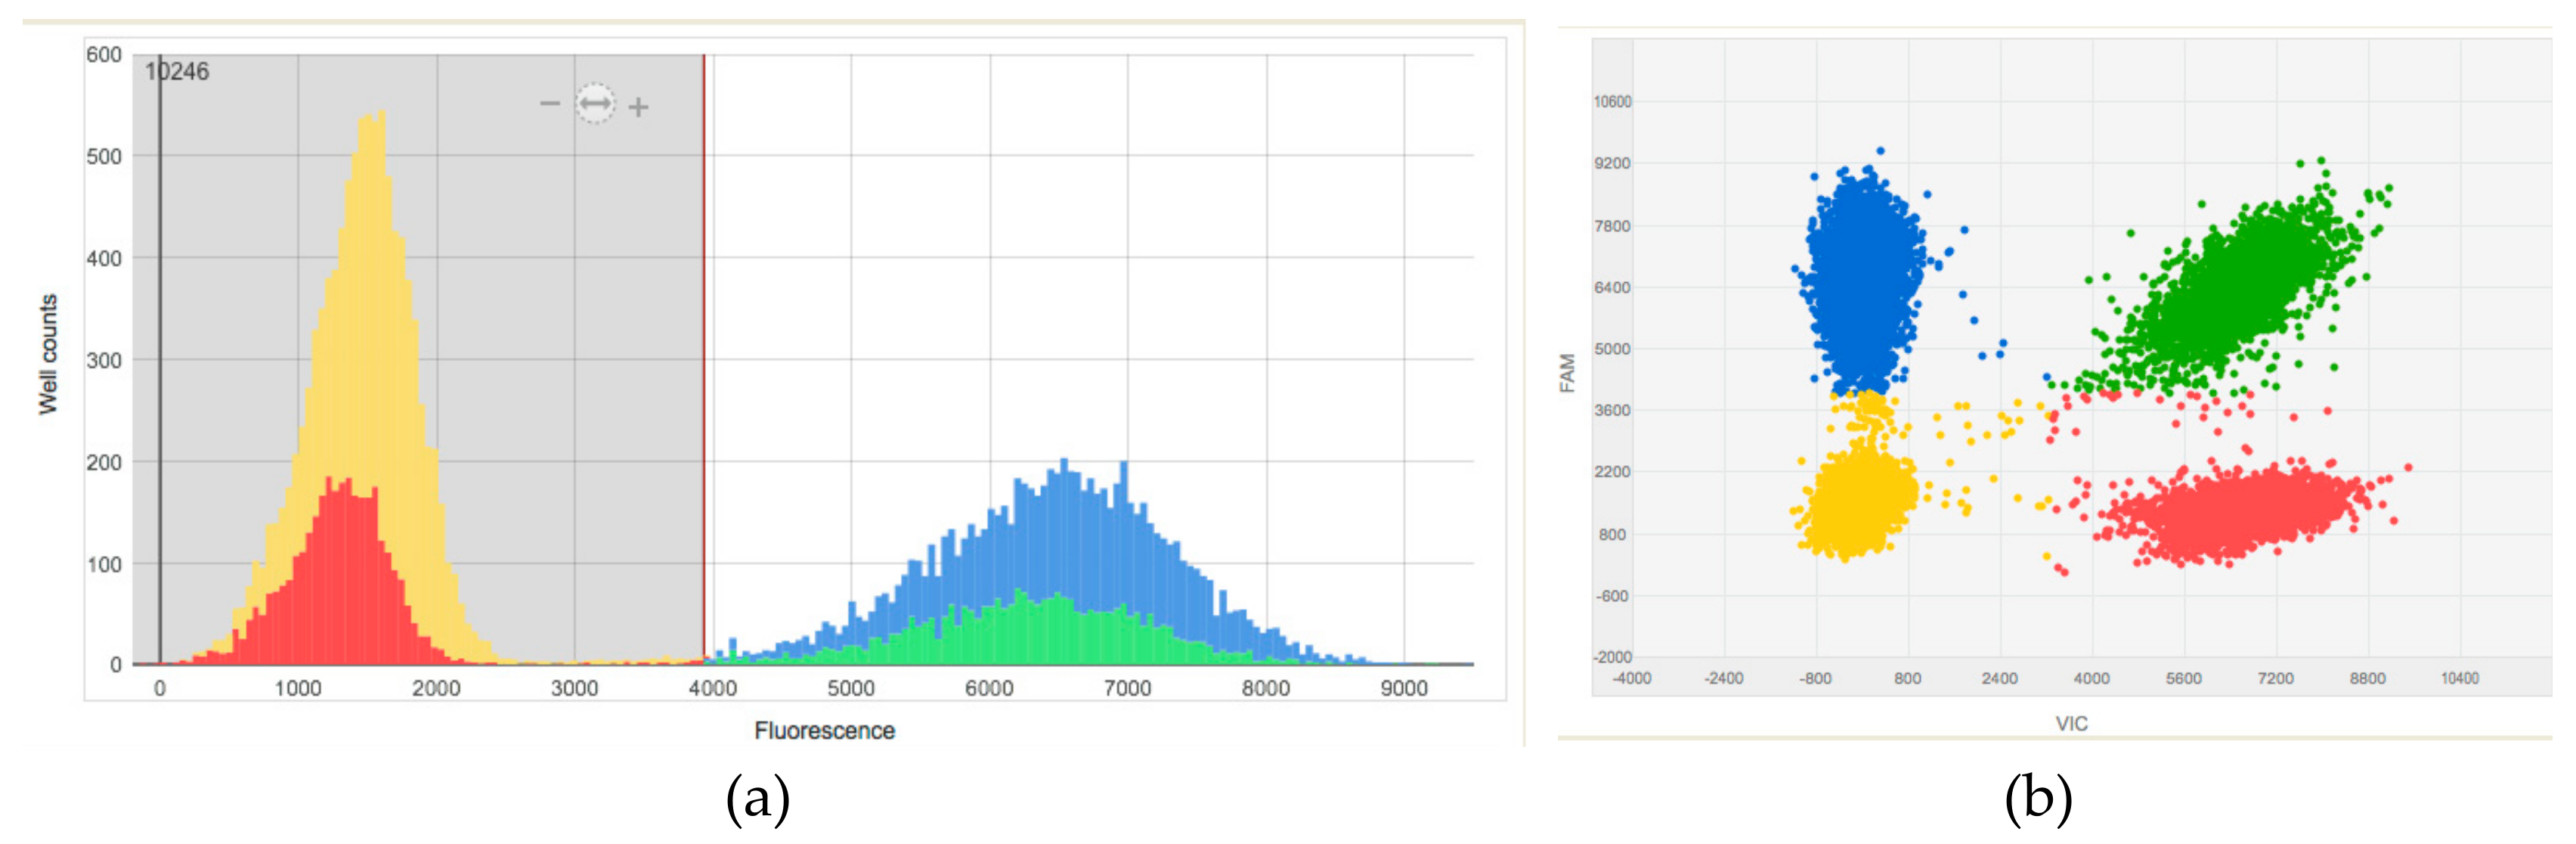
Task: Click the Fluorescence x-axis title
Action: click(x=824, y=731)
